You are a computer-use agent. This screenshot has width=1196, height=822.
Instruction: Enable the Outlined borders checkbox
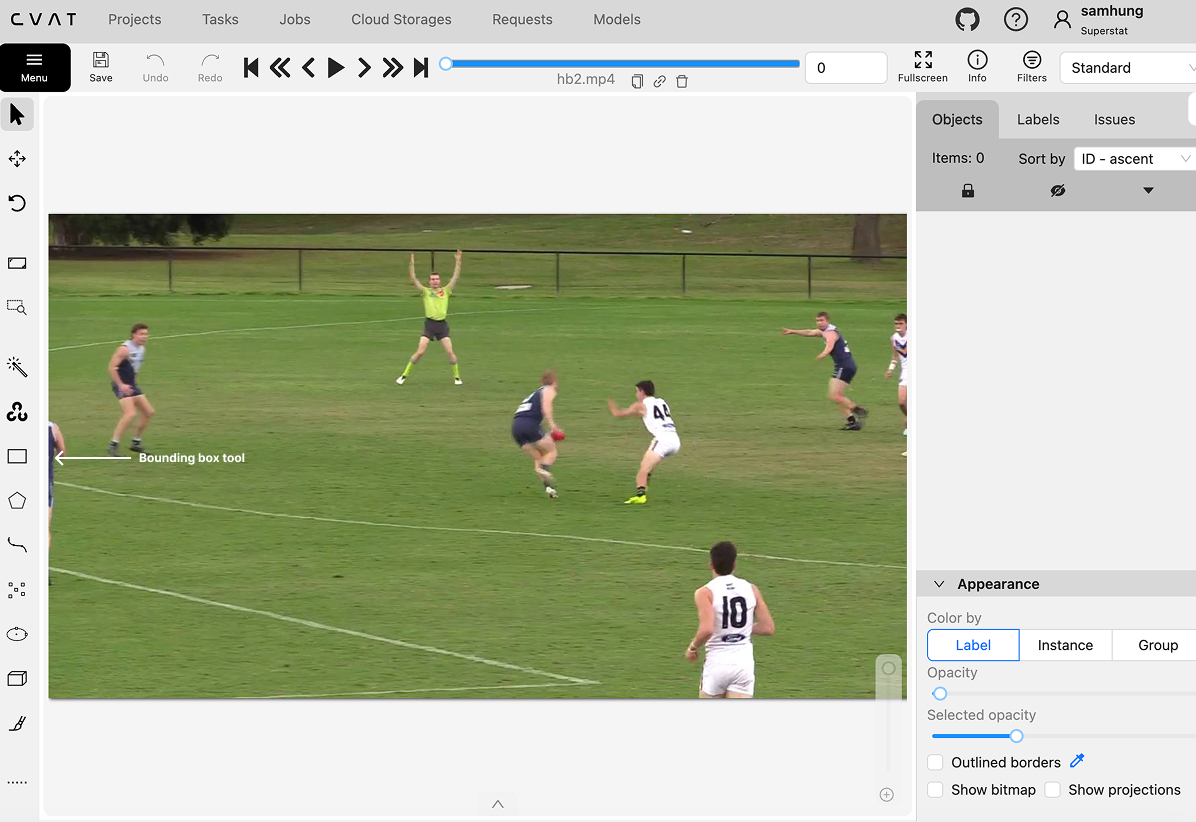tap(935, 762)
